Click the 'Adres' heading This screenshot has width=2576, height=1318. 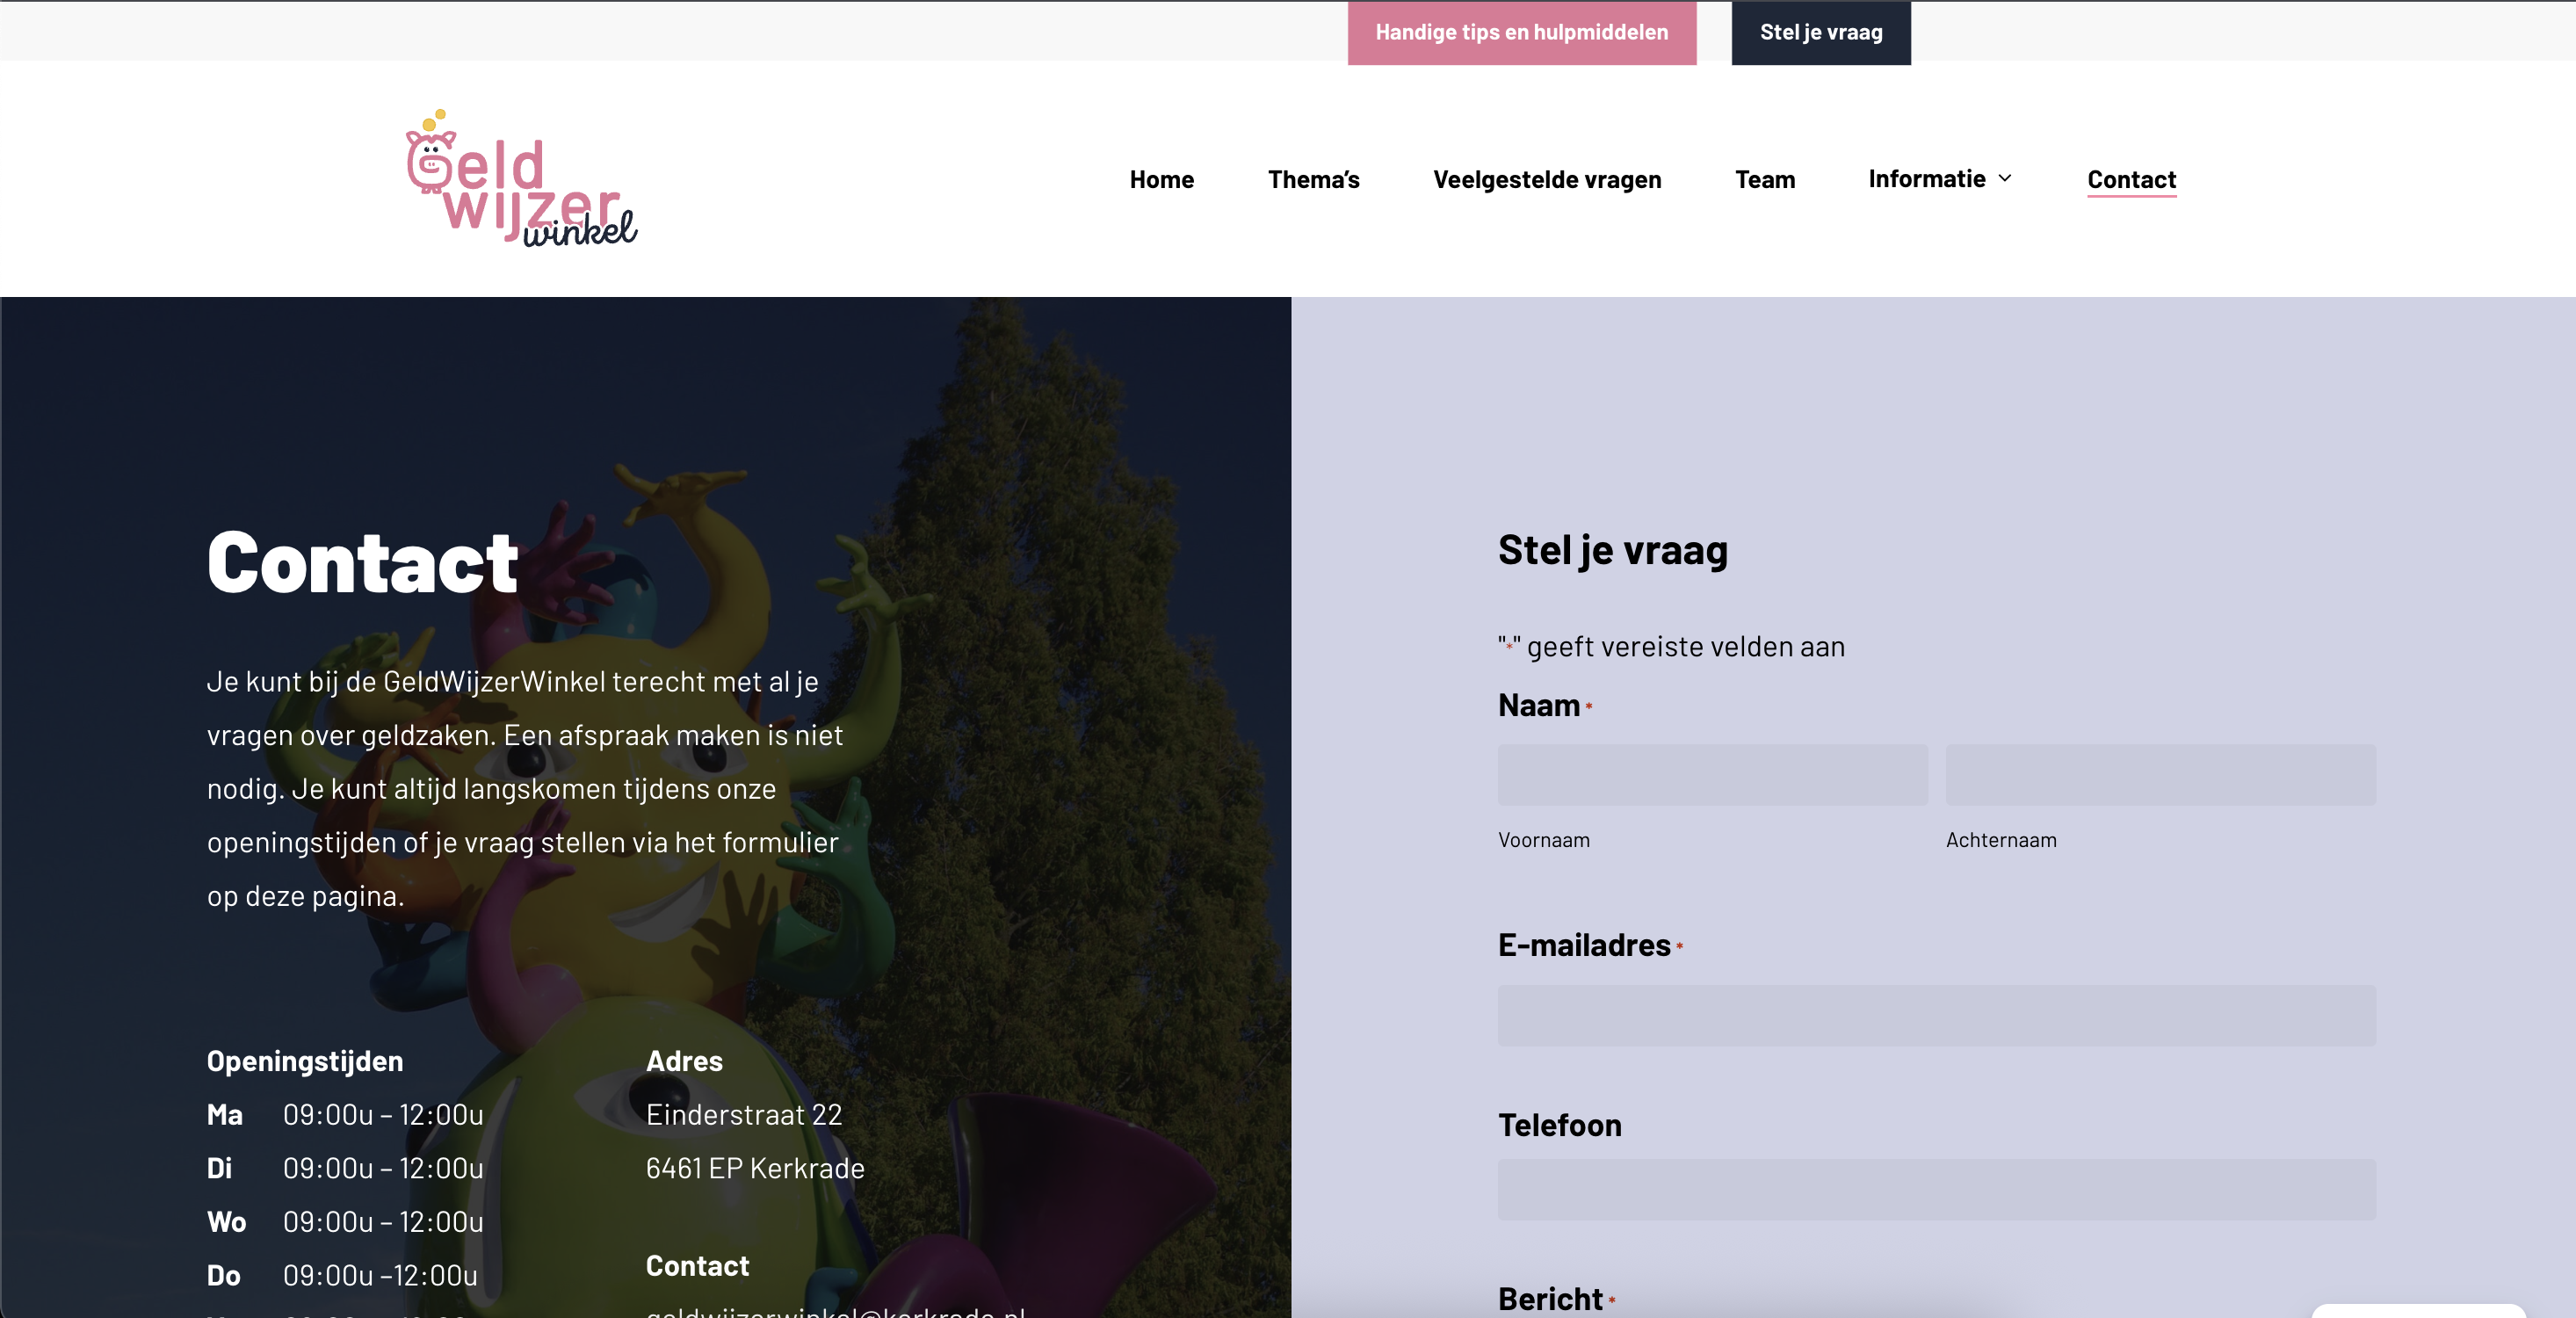point(684,1061)
